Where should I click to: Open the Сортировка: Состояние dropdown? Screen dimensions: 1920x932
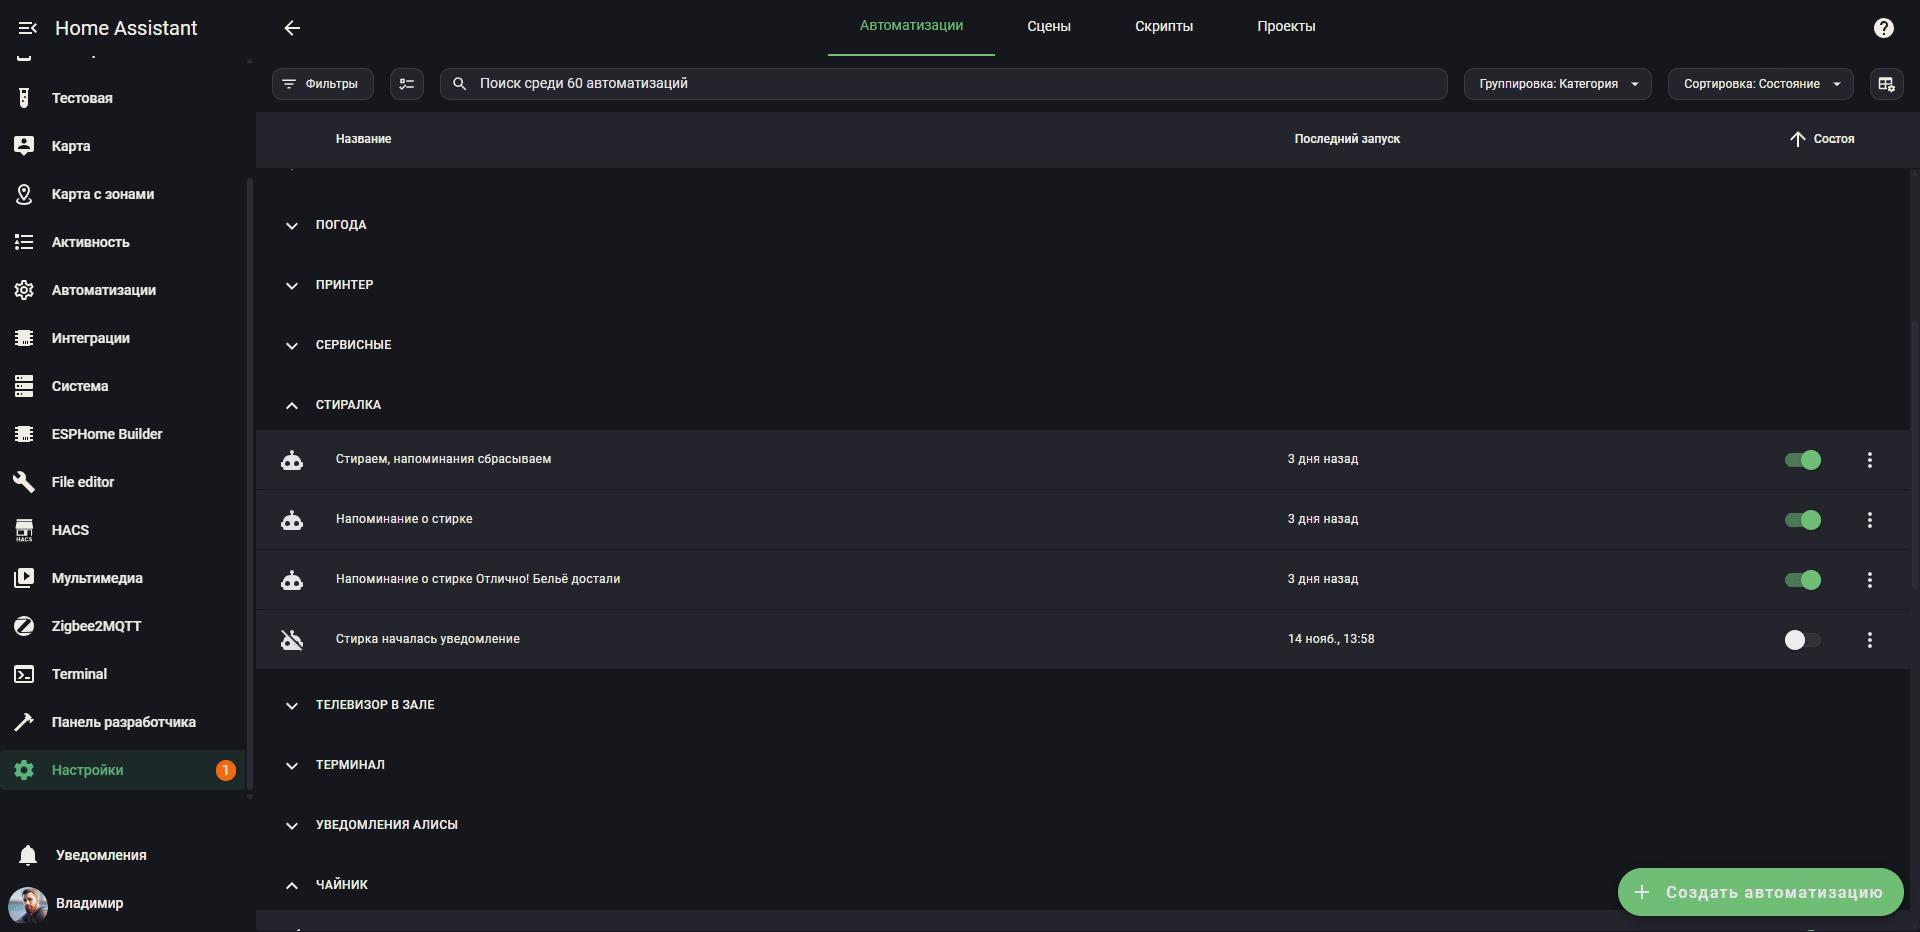pos(1760,84)
